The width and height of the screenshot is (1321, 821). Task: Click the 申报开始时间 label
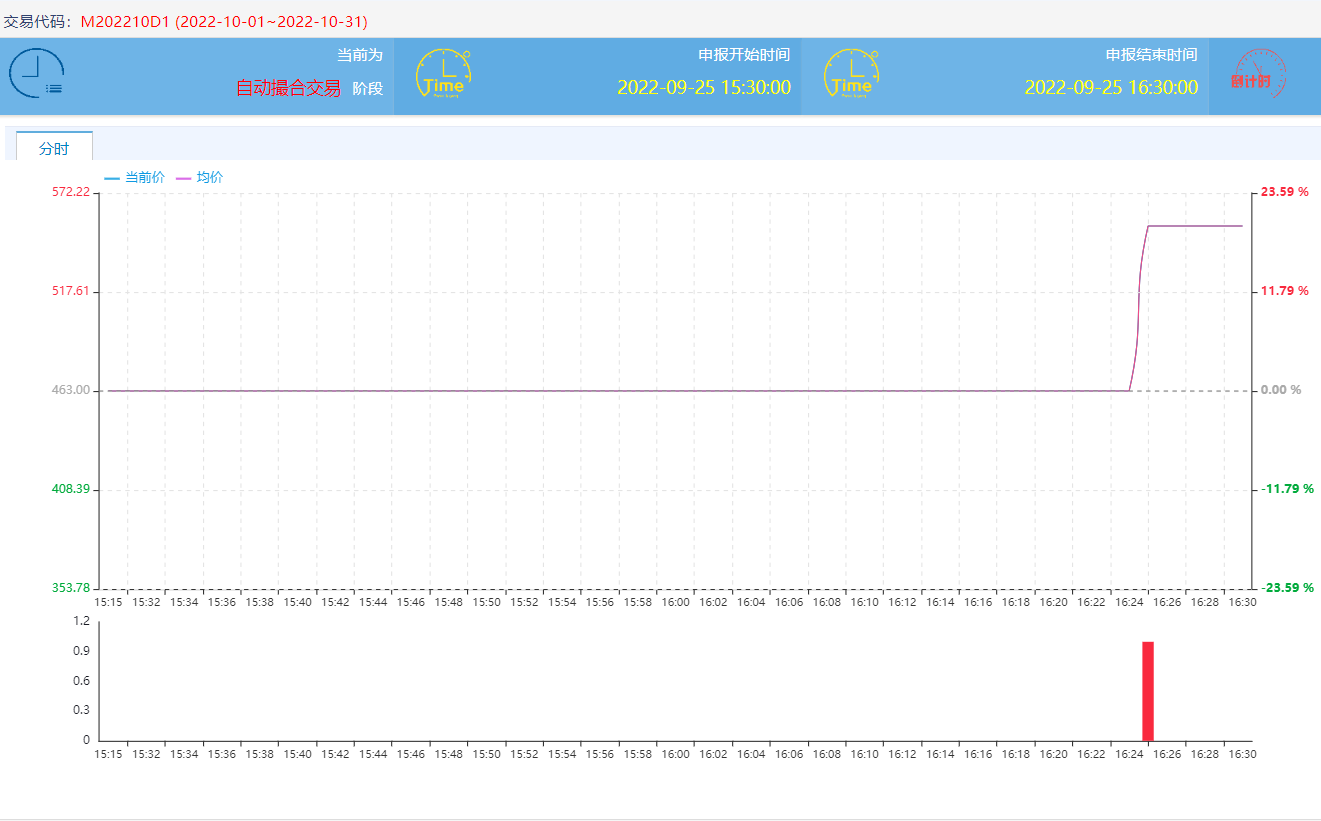tap(743, 55)
